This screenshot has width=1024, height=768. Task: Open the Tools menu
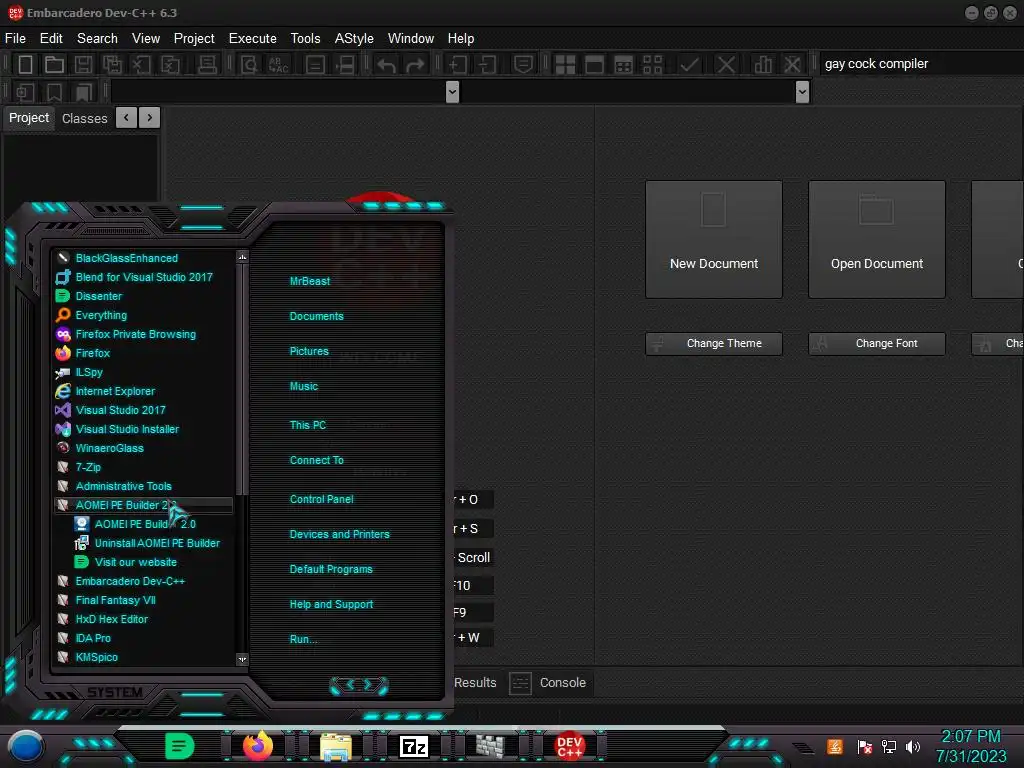[305, 39]
